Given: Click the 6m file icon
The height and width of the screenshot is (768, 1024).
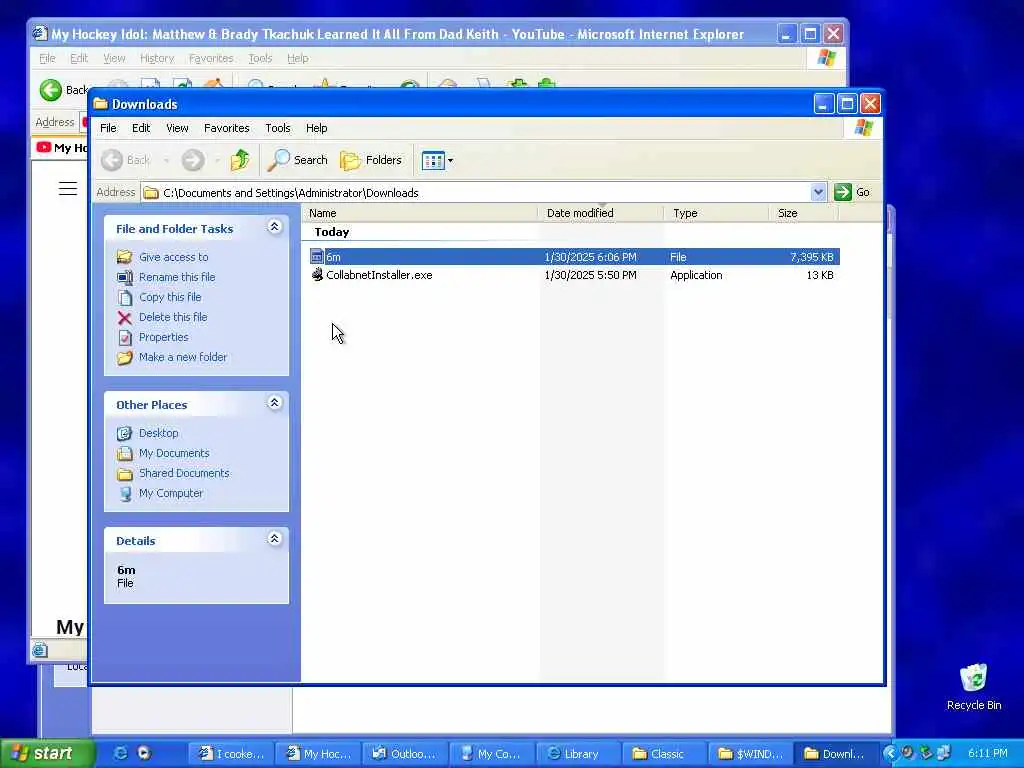Looking at the screenshot, I should (x=317, y=257).
